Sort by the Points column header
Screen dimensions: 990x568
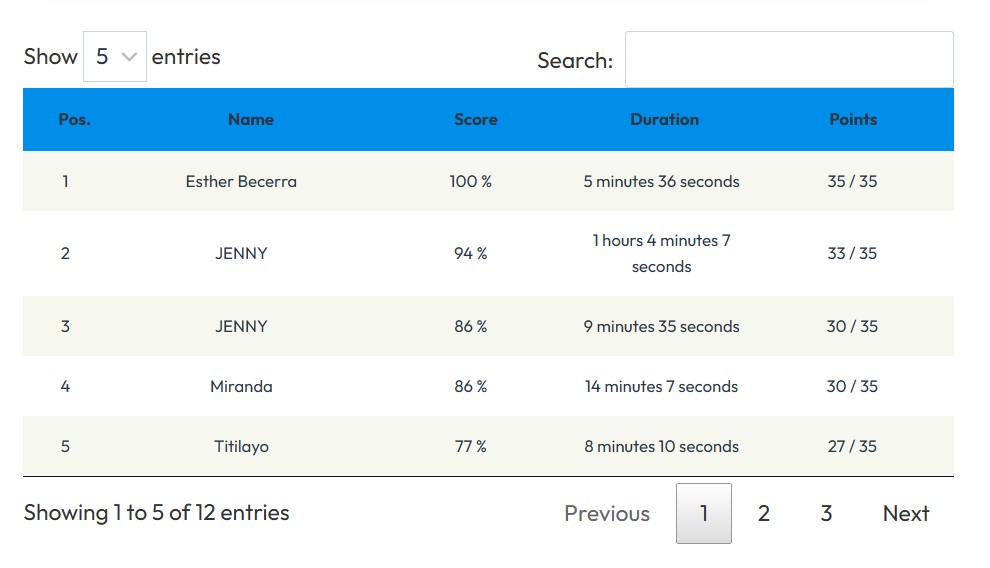(x=852, y=119)
